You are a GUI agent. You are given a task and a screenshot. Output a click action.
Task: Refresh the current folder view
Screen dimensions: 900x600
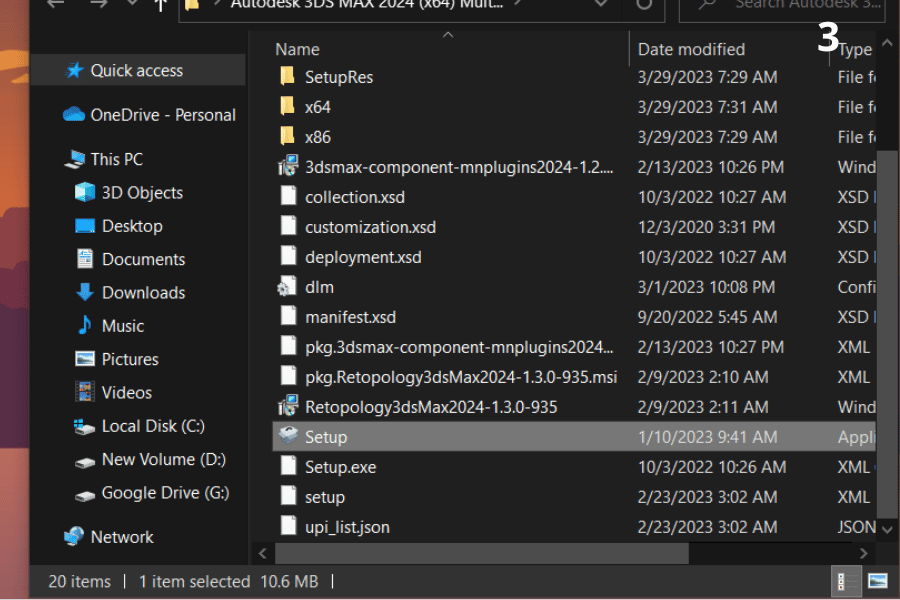point(643,5)
